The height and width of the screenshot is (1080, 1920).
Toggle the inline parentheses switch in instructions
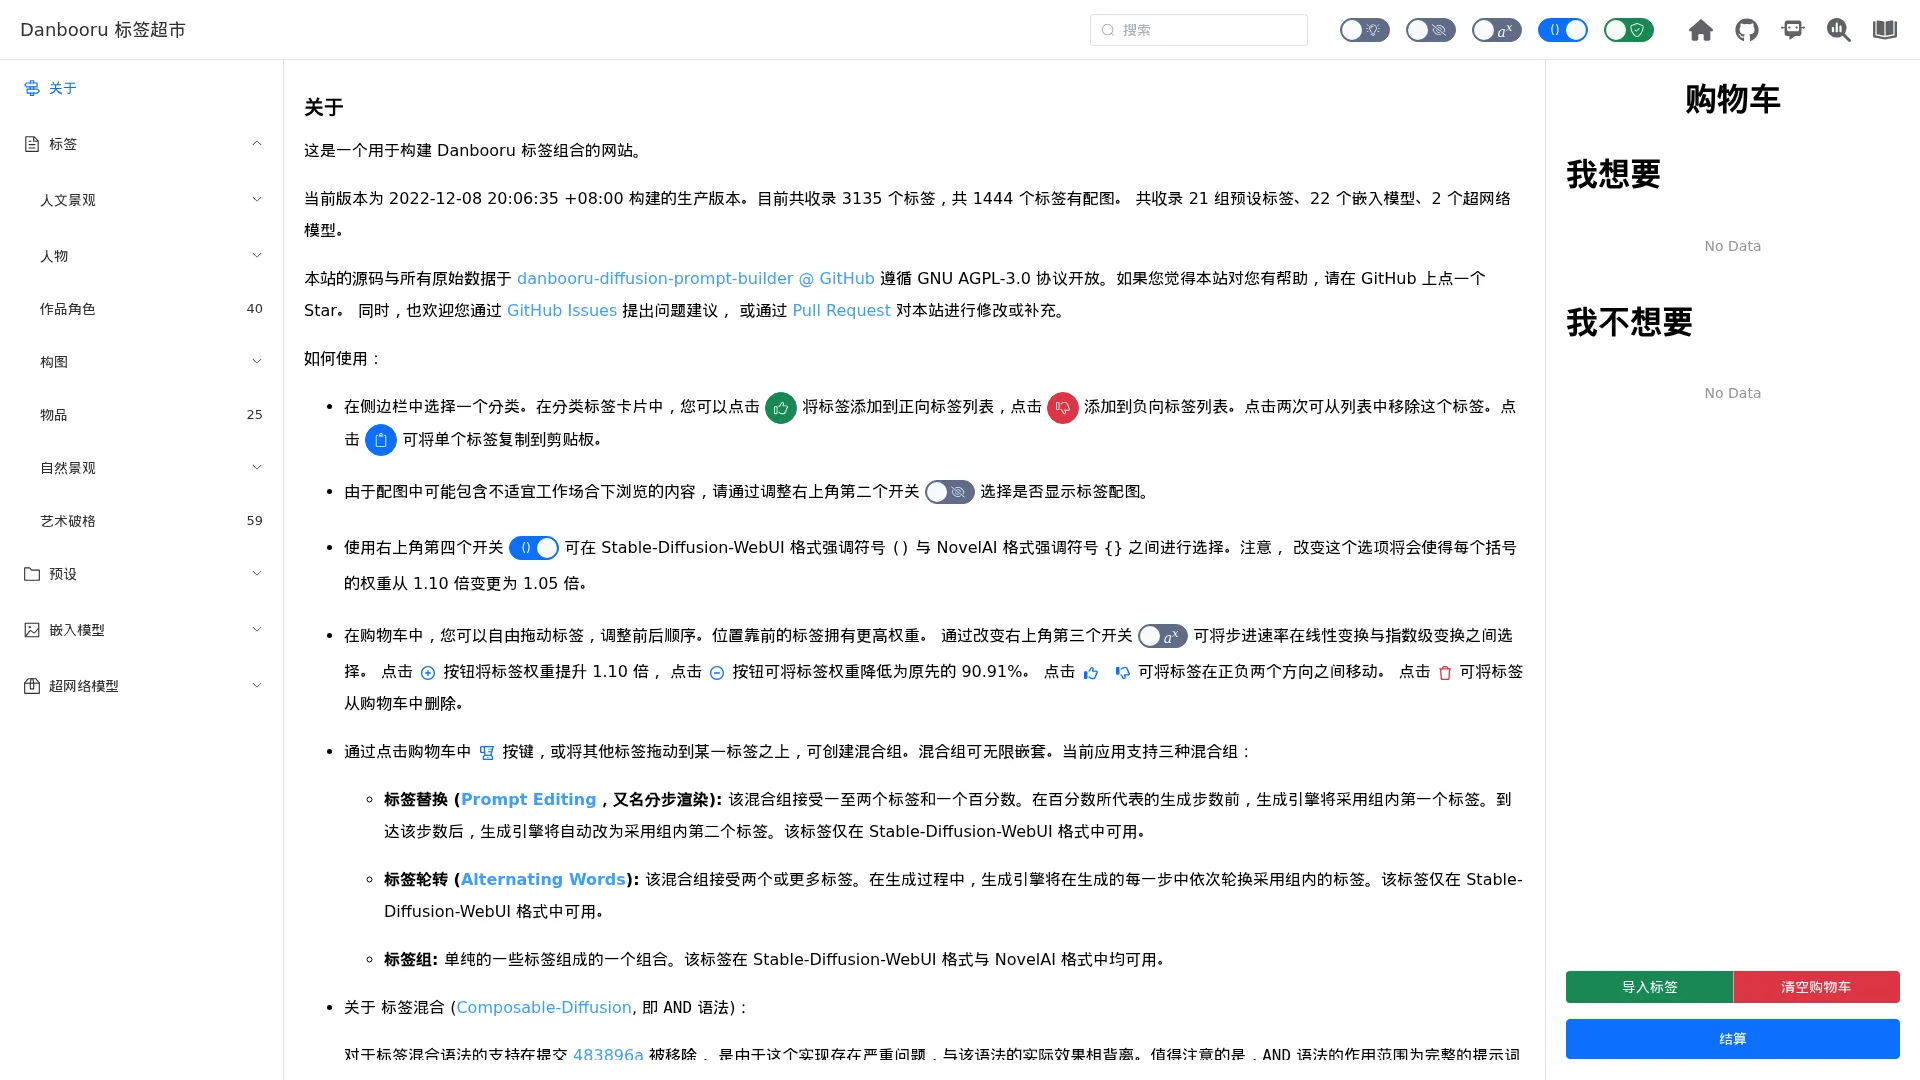[533, 548]
